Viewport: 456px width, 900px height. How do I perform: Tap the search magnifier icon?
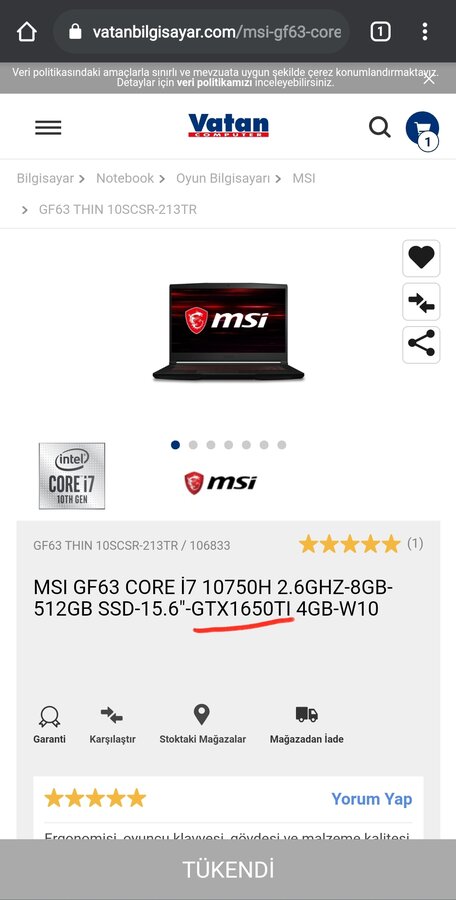click(x=380, y=127)
